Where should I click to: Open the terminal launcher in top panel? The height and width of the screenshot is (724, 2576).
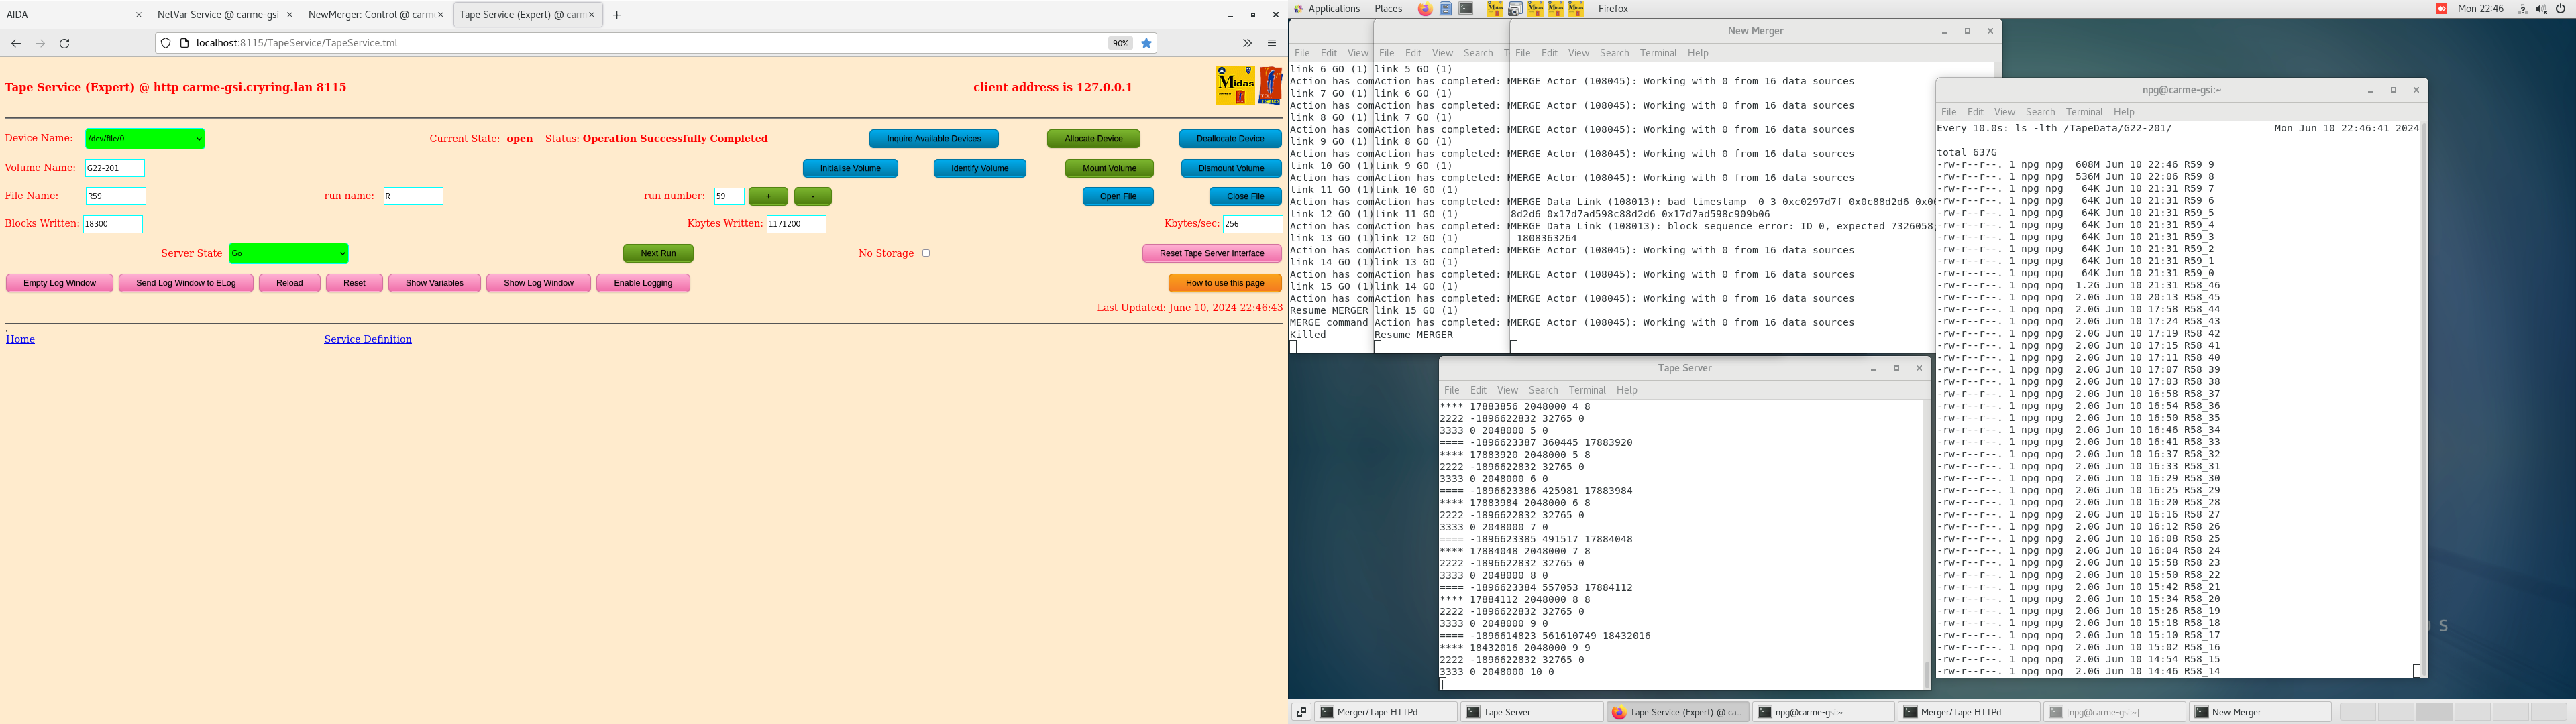point(1466,9)
